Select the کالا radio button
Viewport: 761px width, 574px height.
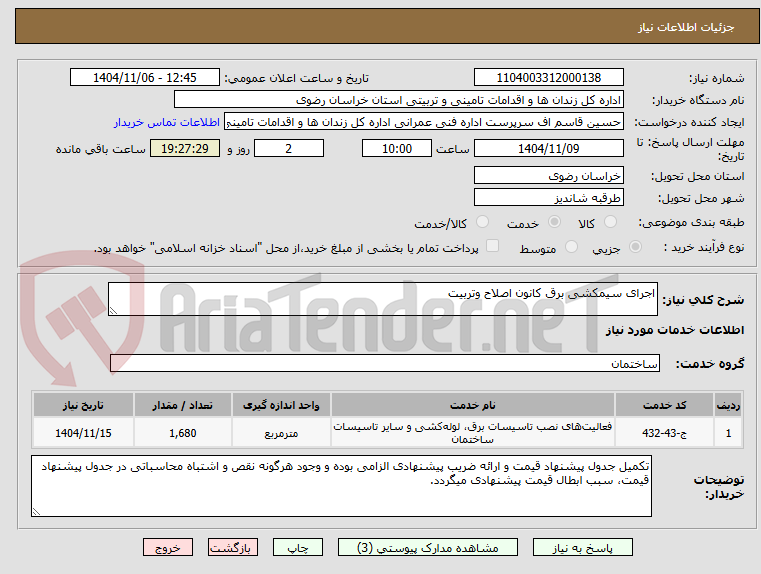[610, 222]
